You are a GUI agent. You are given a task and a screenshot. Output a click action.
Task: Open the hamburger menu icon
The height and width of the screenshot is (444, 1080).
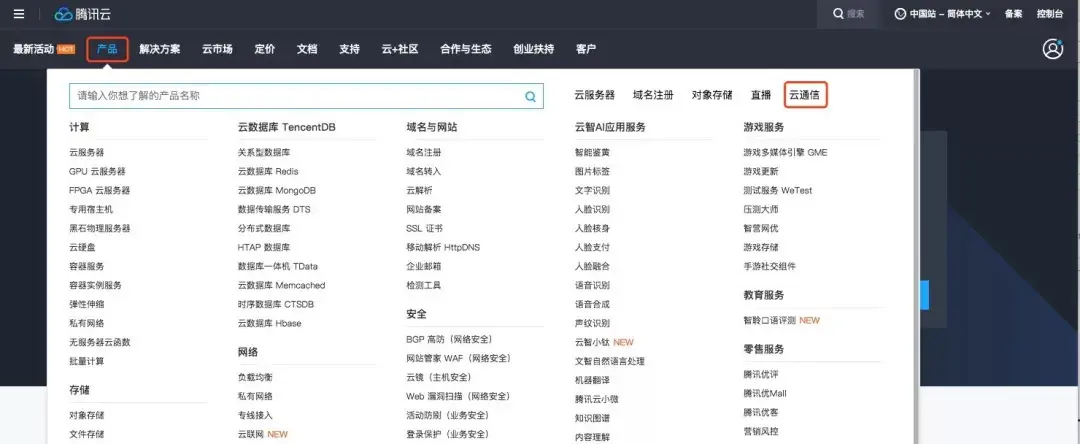click(x=19, y=14)
